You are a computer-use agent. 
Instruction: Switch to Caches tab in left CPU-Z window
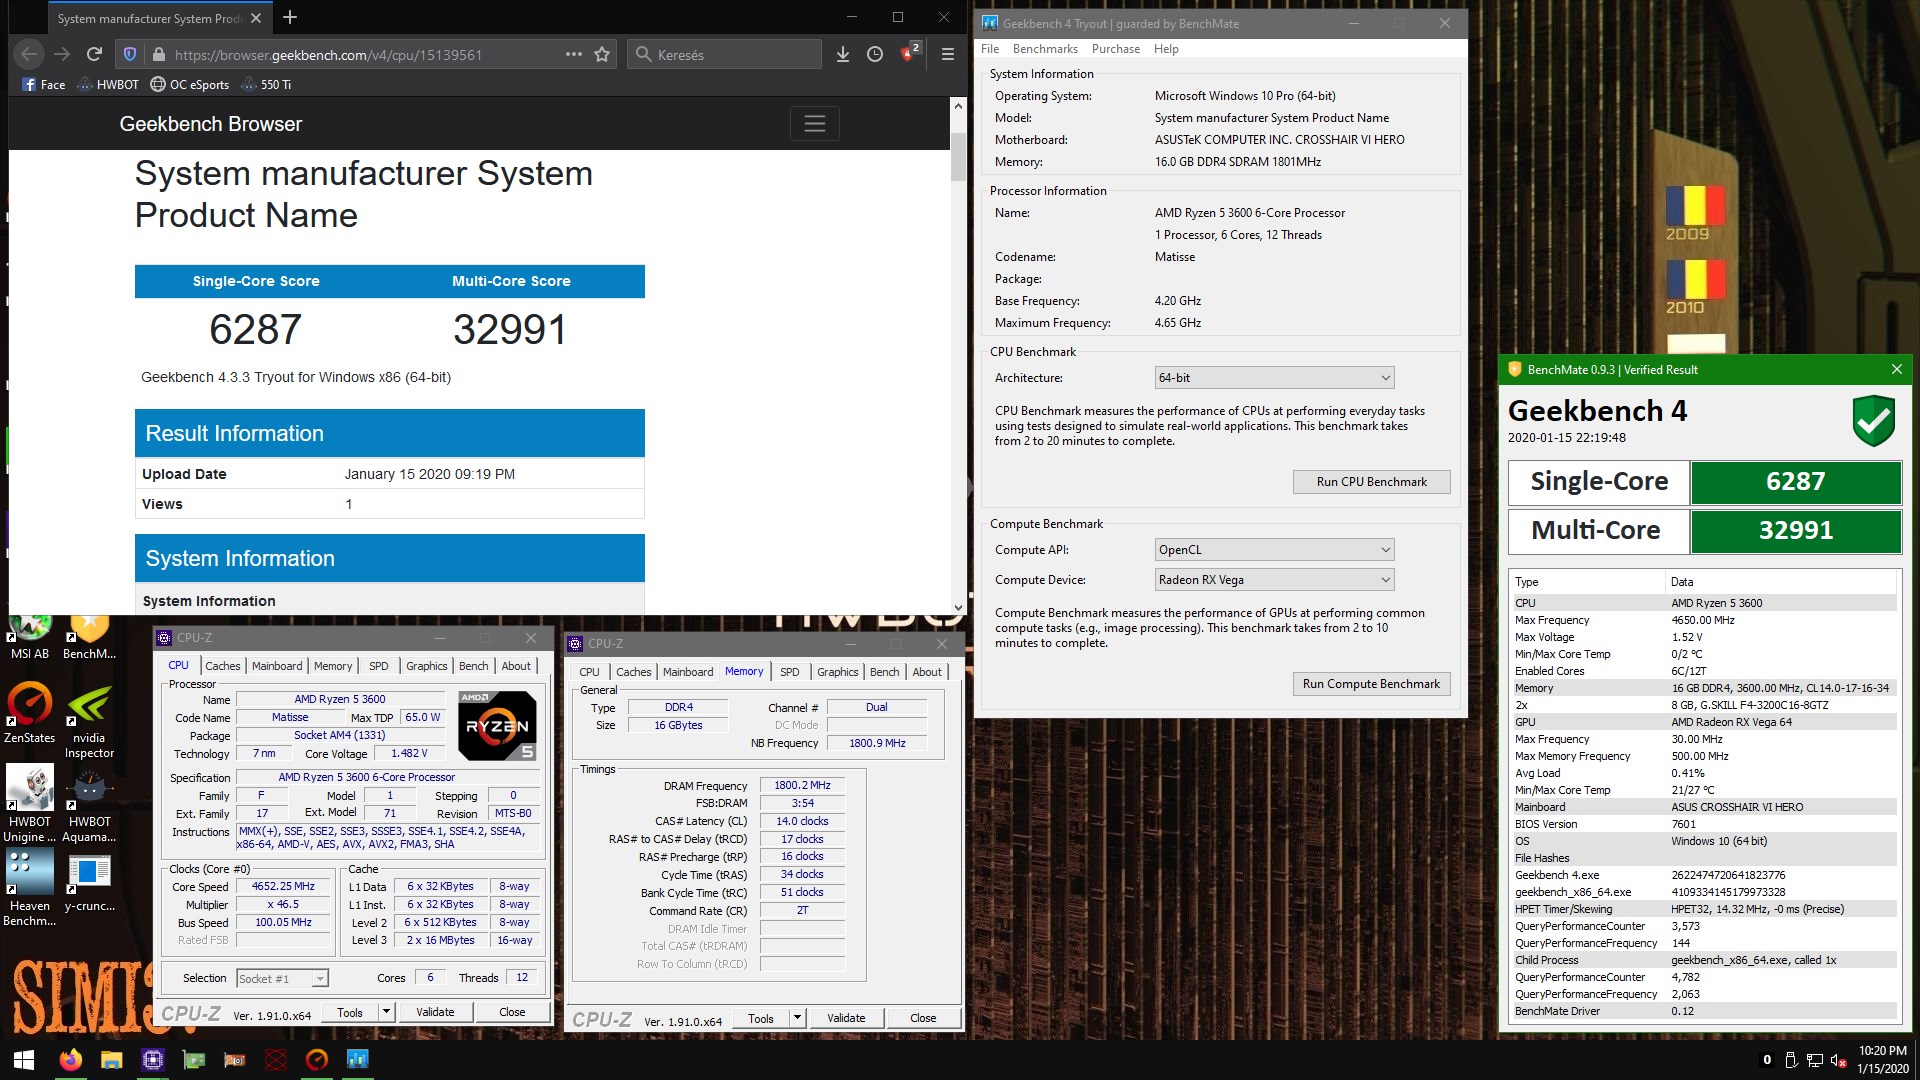pos(222,665)
